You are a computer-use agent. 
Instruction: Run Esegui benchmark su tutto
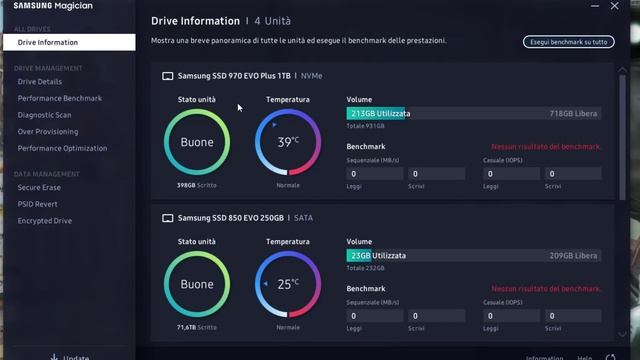tap(569, 42)
